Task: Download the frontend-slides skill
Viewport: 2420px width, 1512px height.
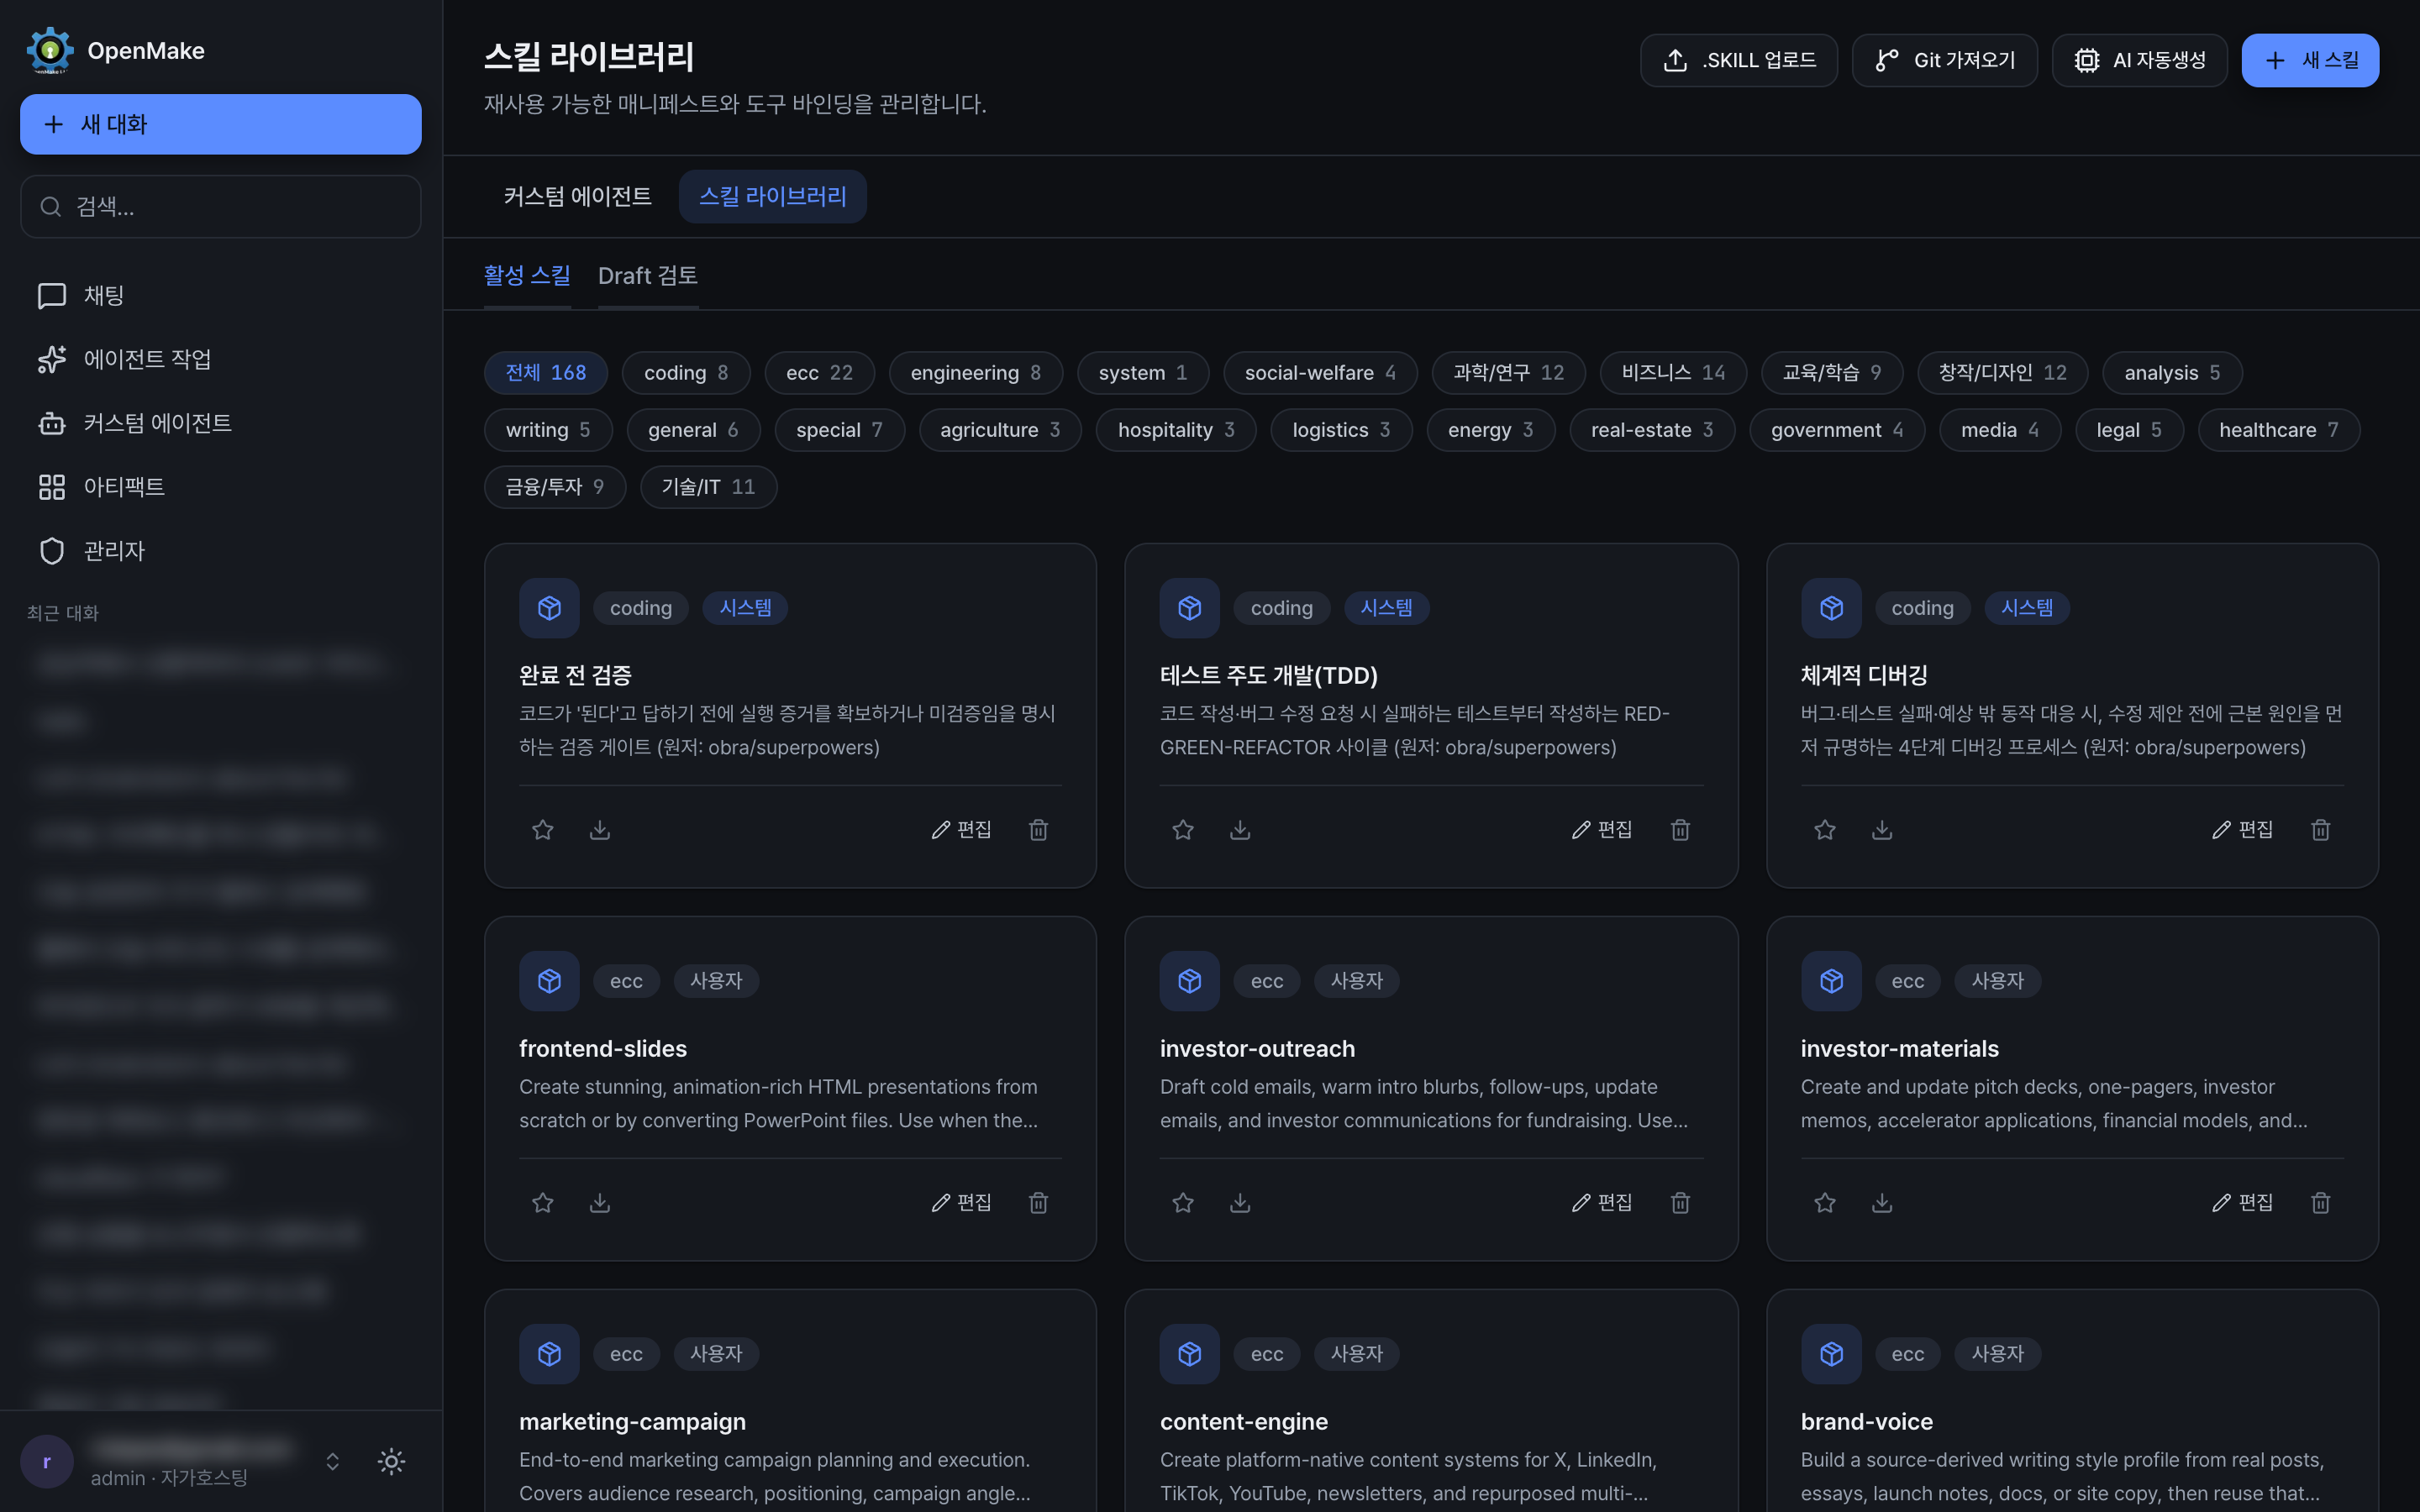Action: click(x=600, y=1202)
